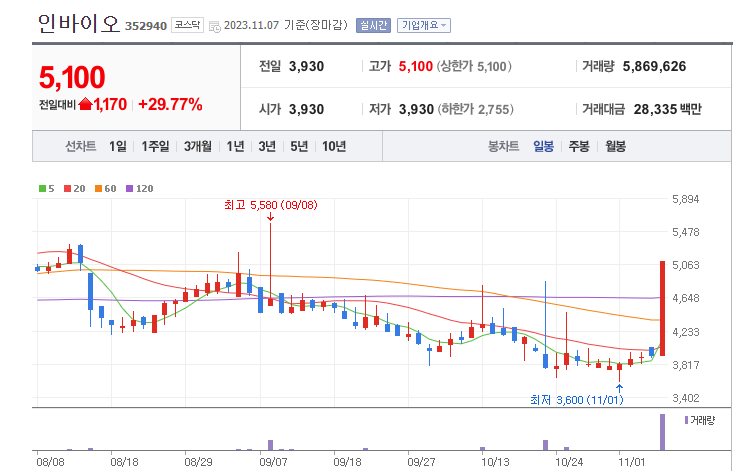Select the 1일 line chart tab
The height and width of the screenshot is (471, 733).
(x=118, y=146)
